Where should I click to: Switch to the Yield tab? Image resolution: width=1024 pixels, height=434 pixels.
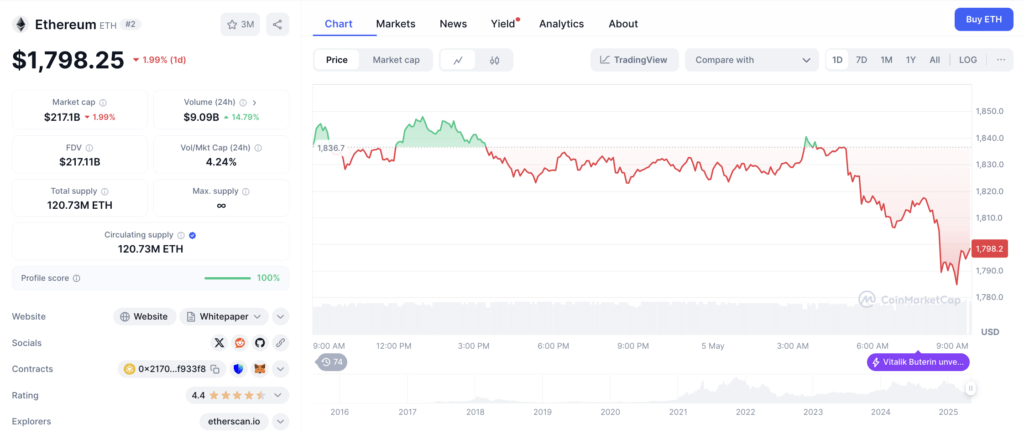[504, 23]
